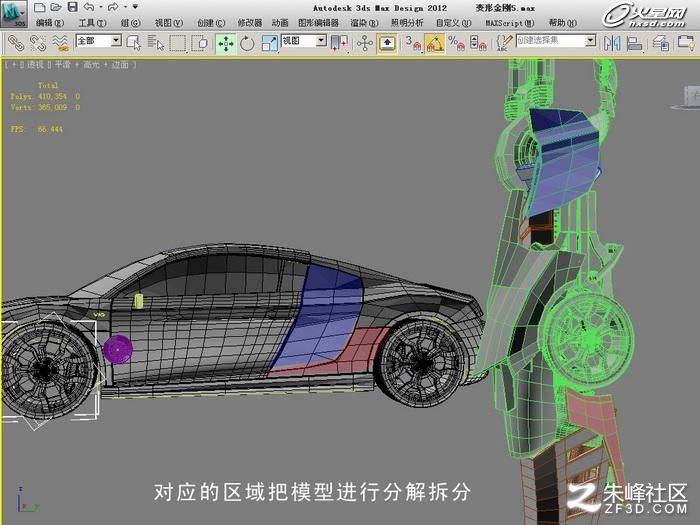Open the 图形编辑器 menu
Viewport: 700px width, 525px height.
tap(318, 23)
